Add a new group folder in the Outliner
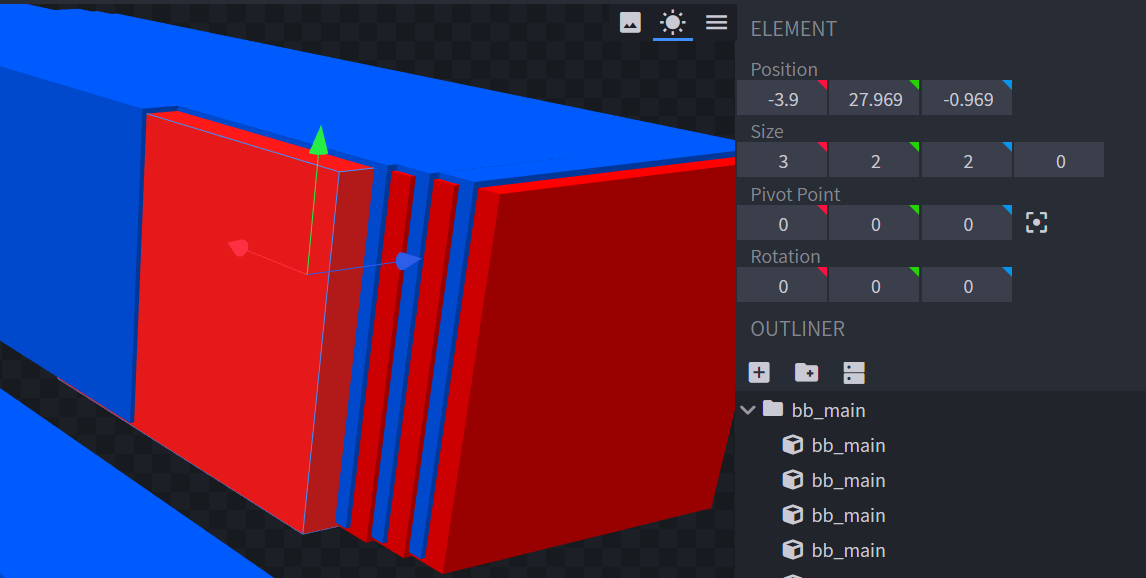 pos(806,373)
